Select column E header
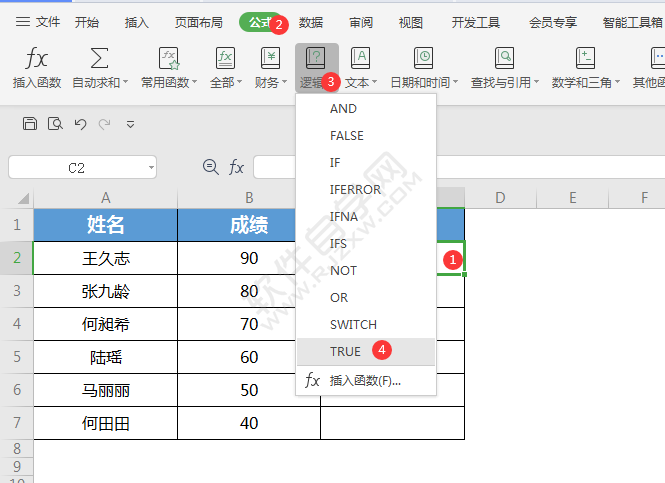 [x=573, y=198]
